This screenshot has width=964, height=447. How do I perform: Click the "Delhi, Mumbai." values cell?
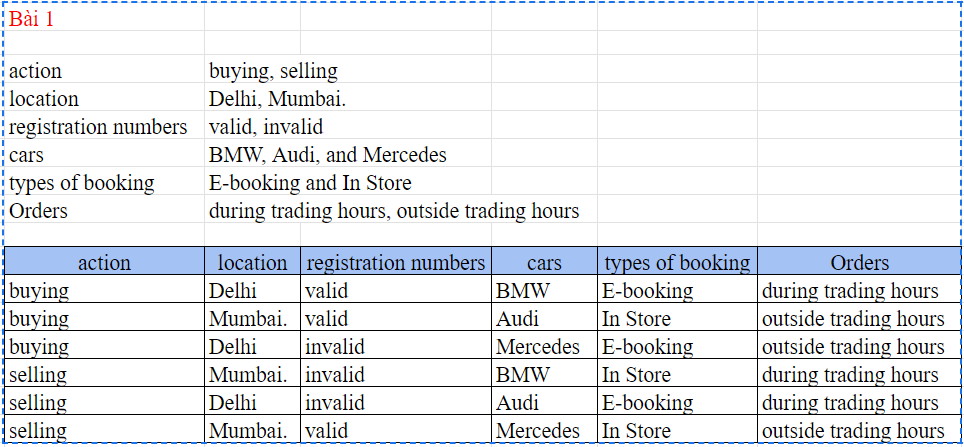coord(277,99)
